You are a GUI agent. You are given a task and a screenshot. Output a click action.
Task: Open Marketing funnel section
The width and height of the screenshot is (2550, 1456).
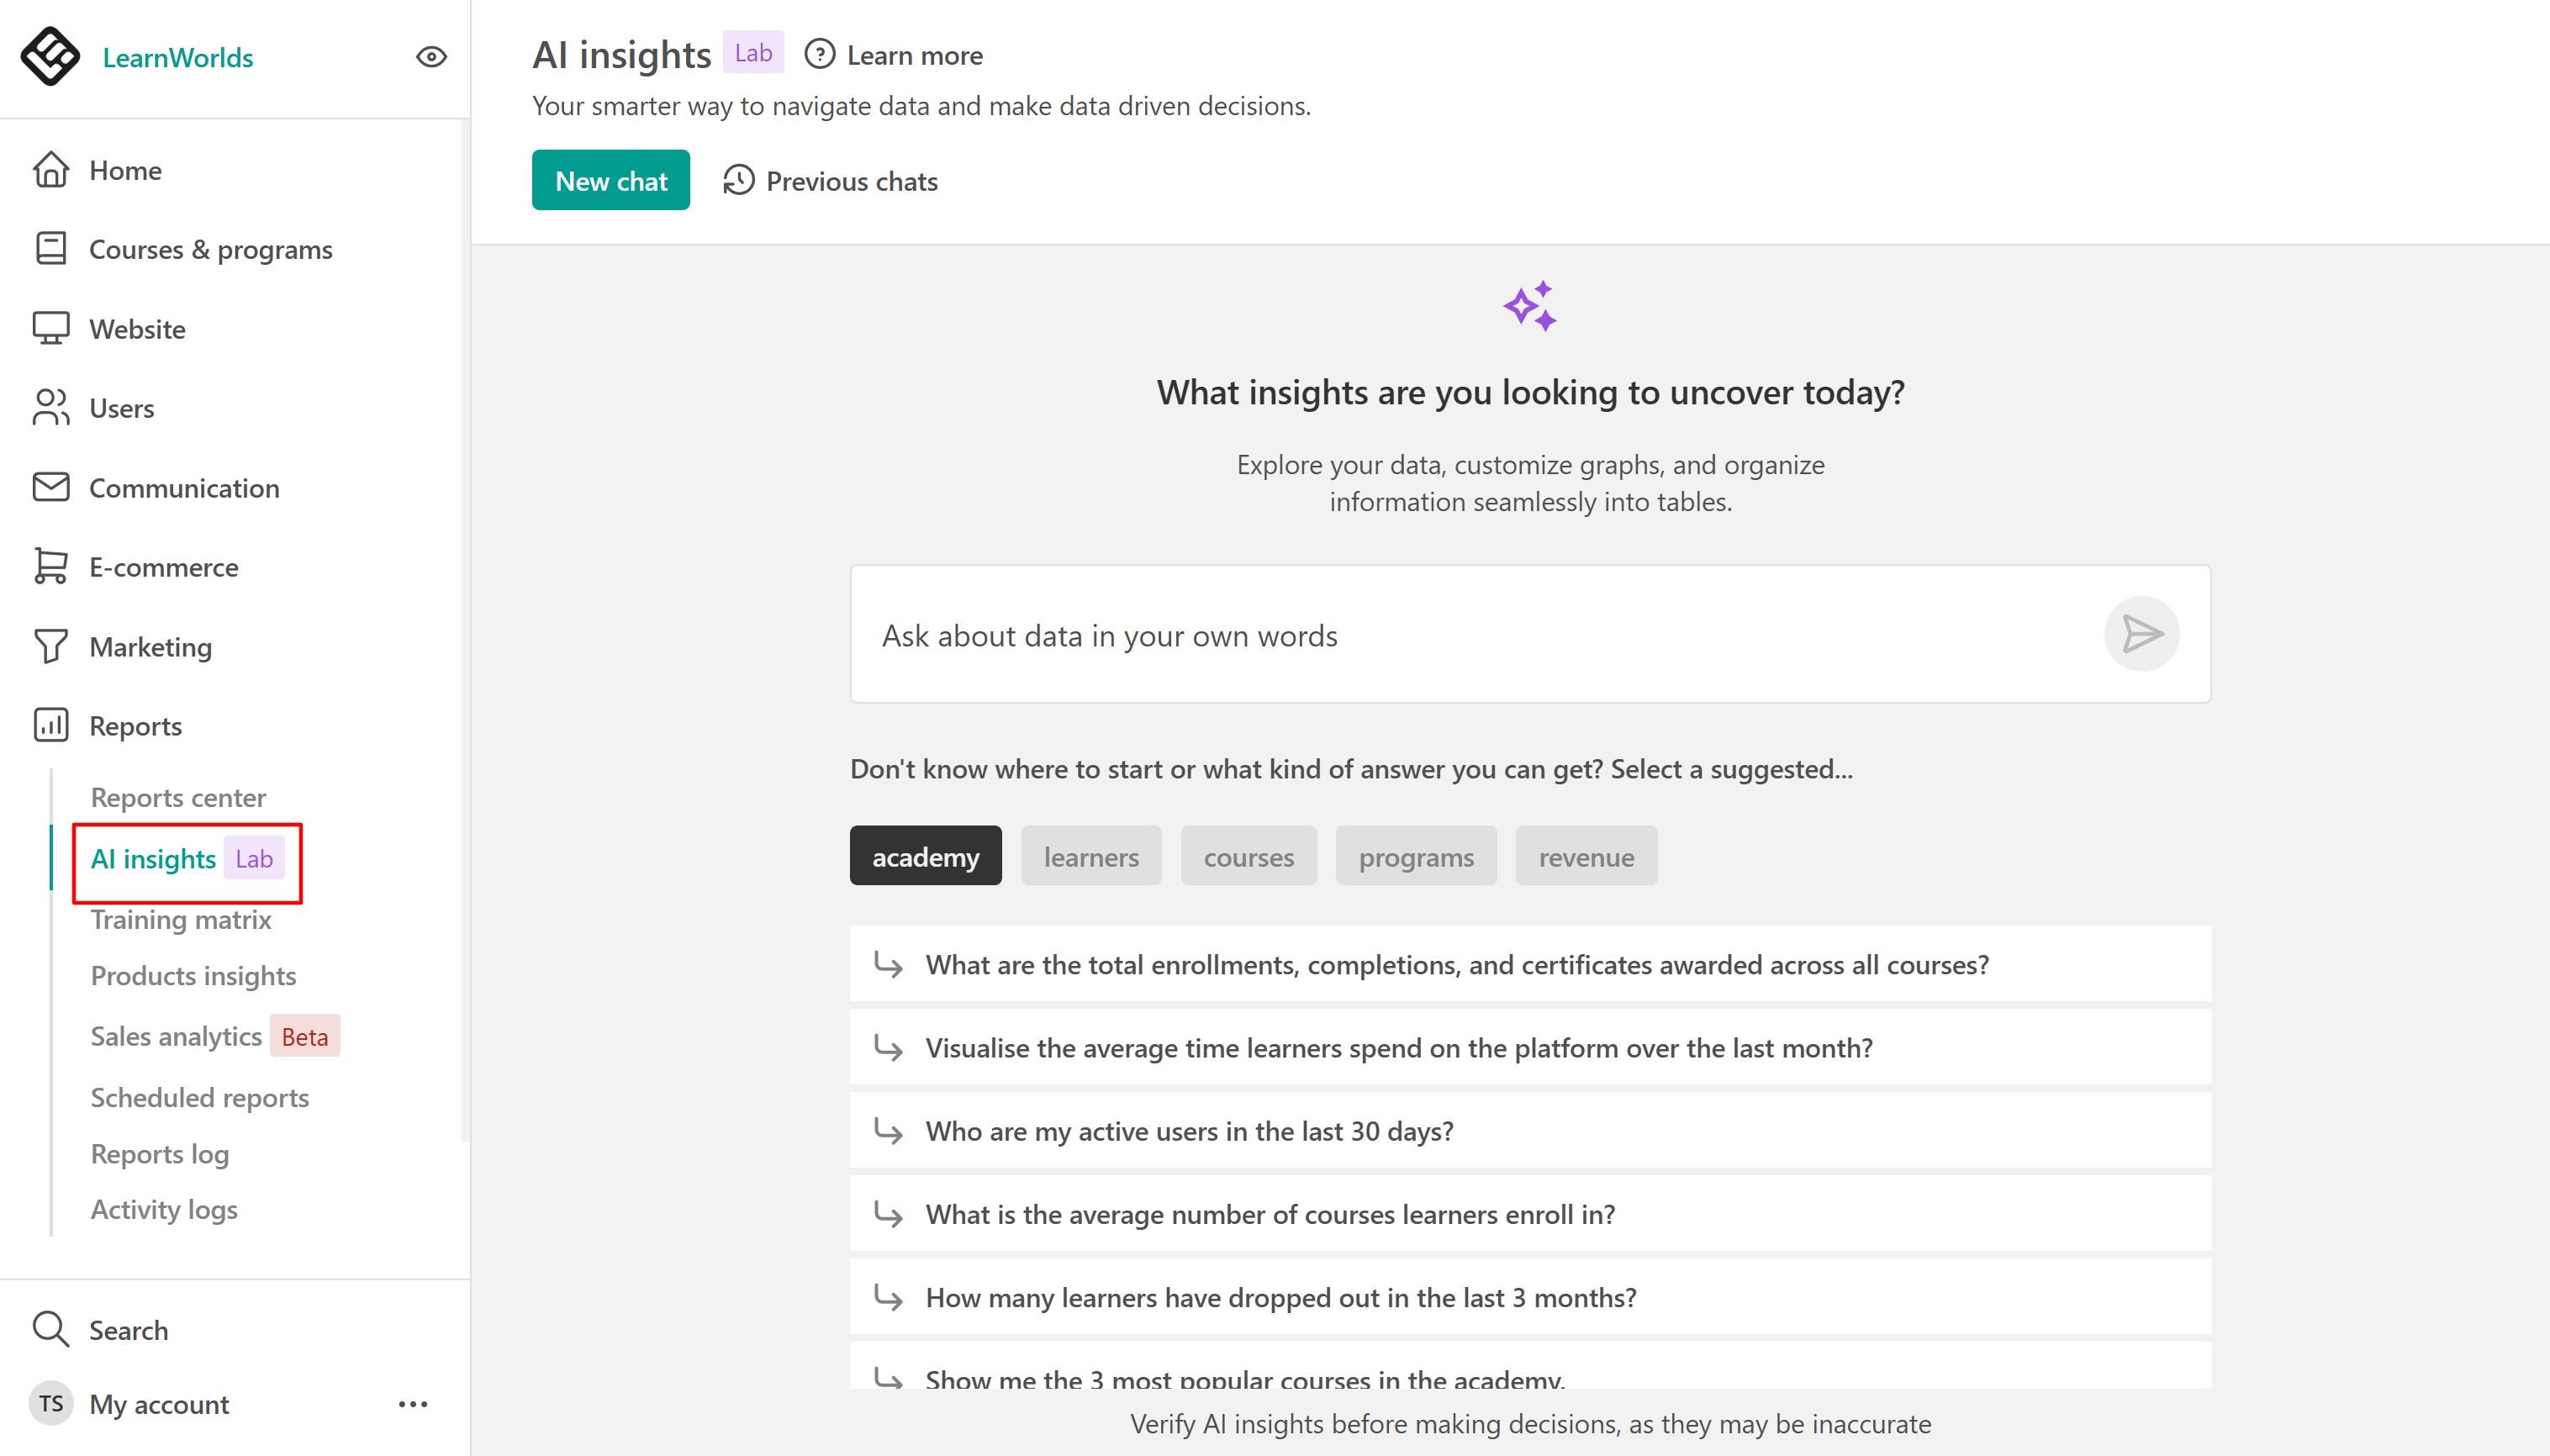click(150, 647)
